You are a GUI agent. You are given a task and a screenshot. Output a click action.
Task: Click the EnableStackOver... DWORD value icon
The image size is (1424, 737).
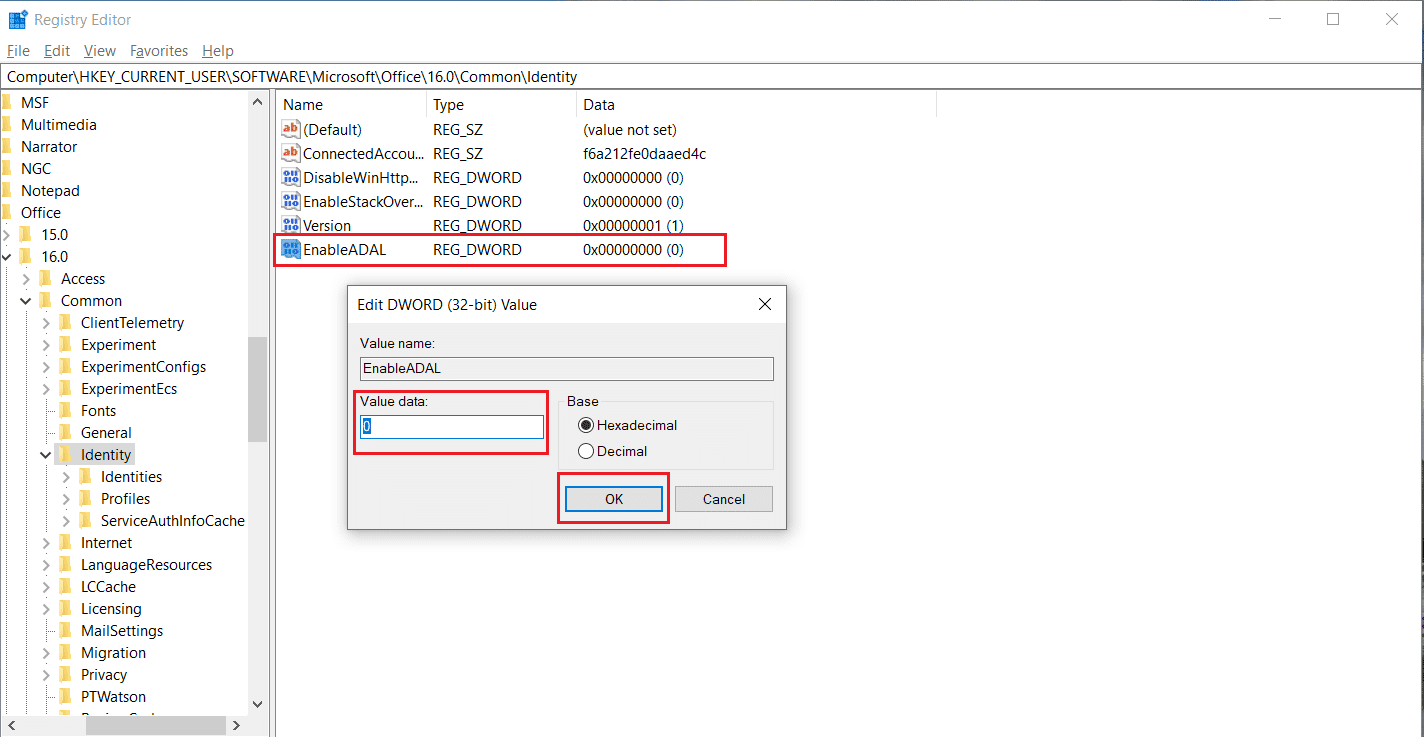tap(291, 201)
